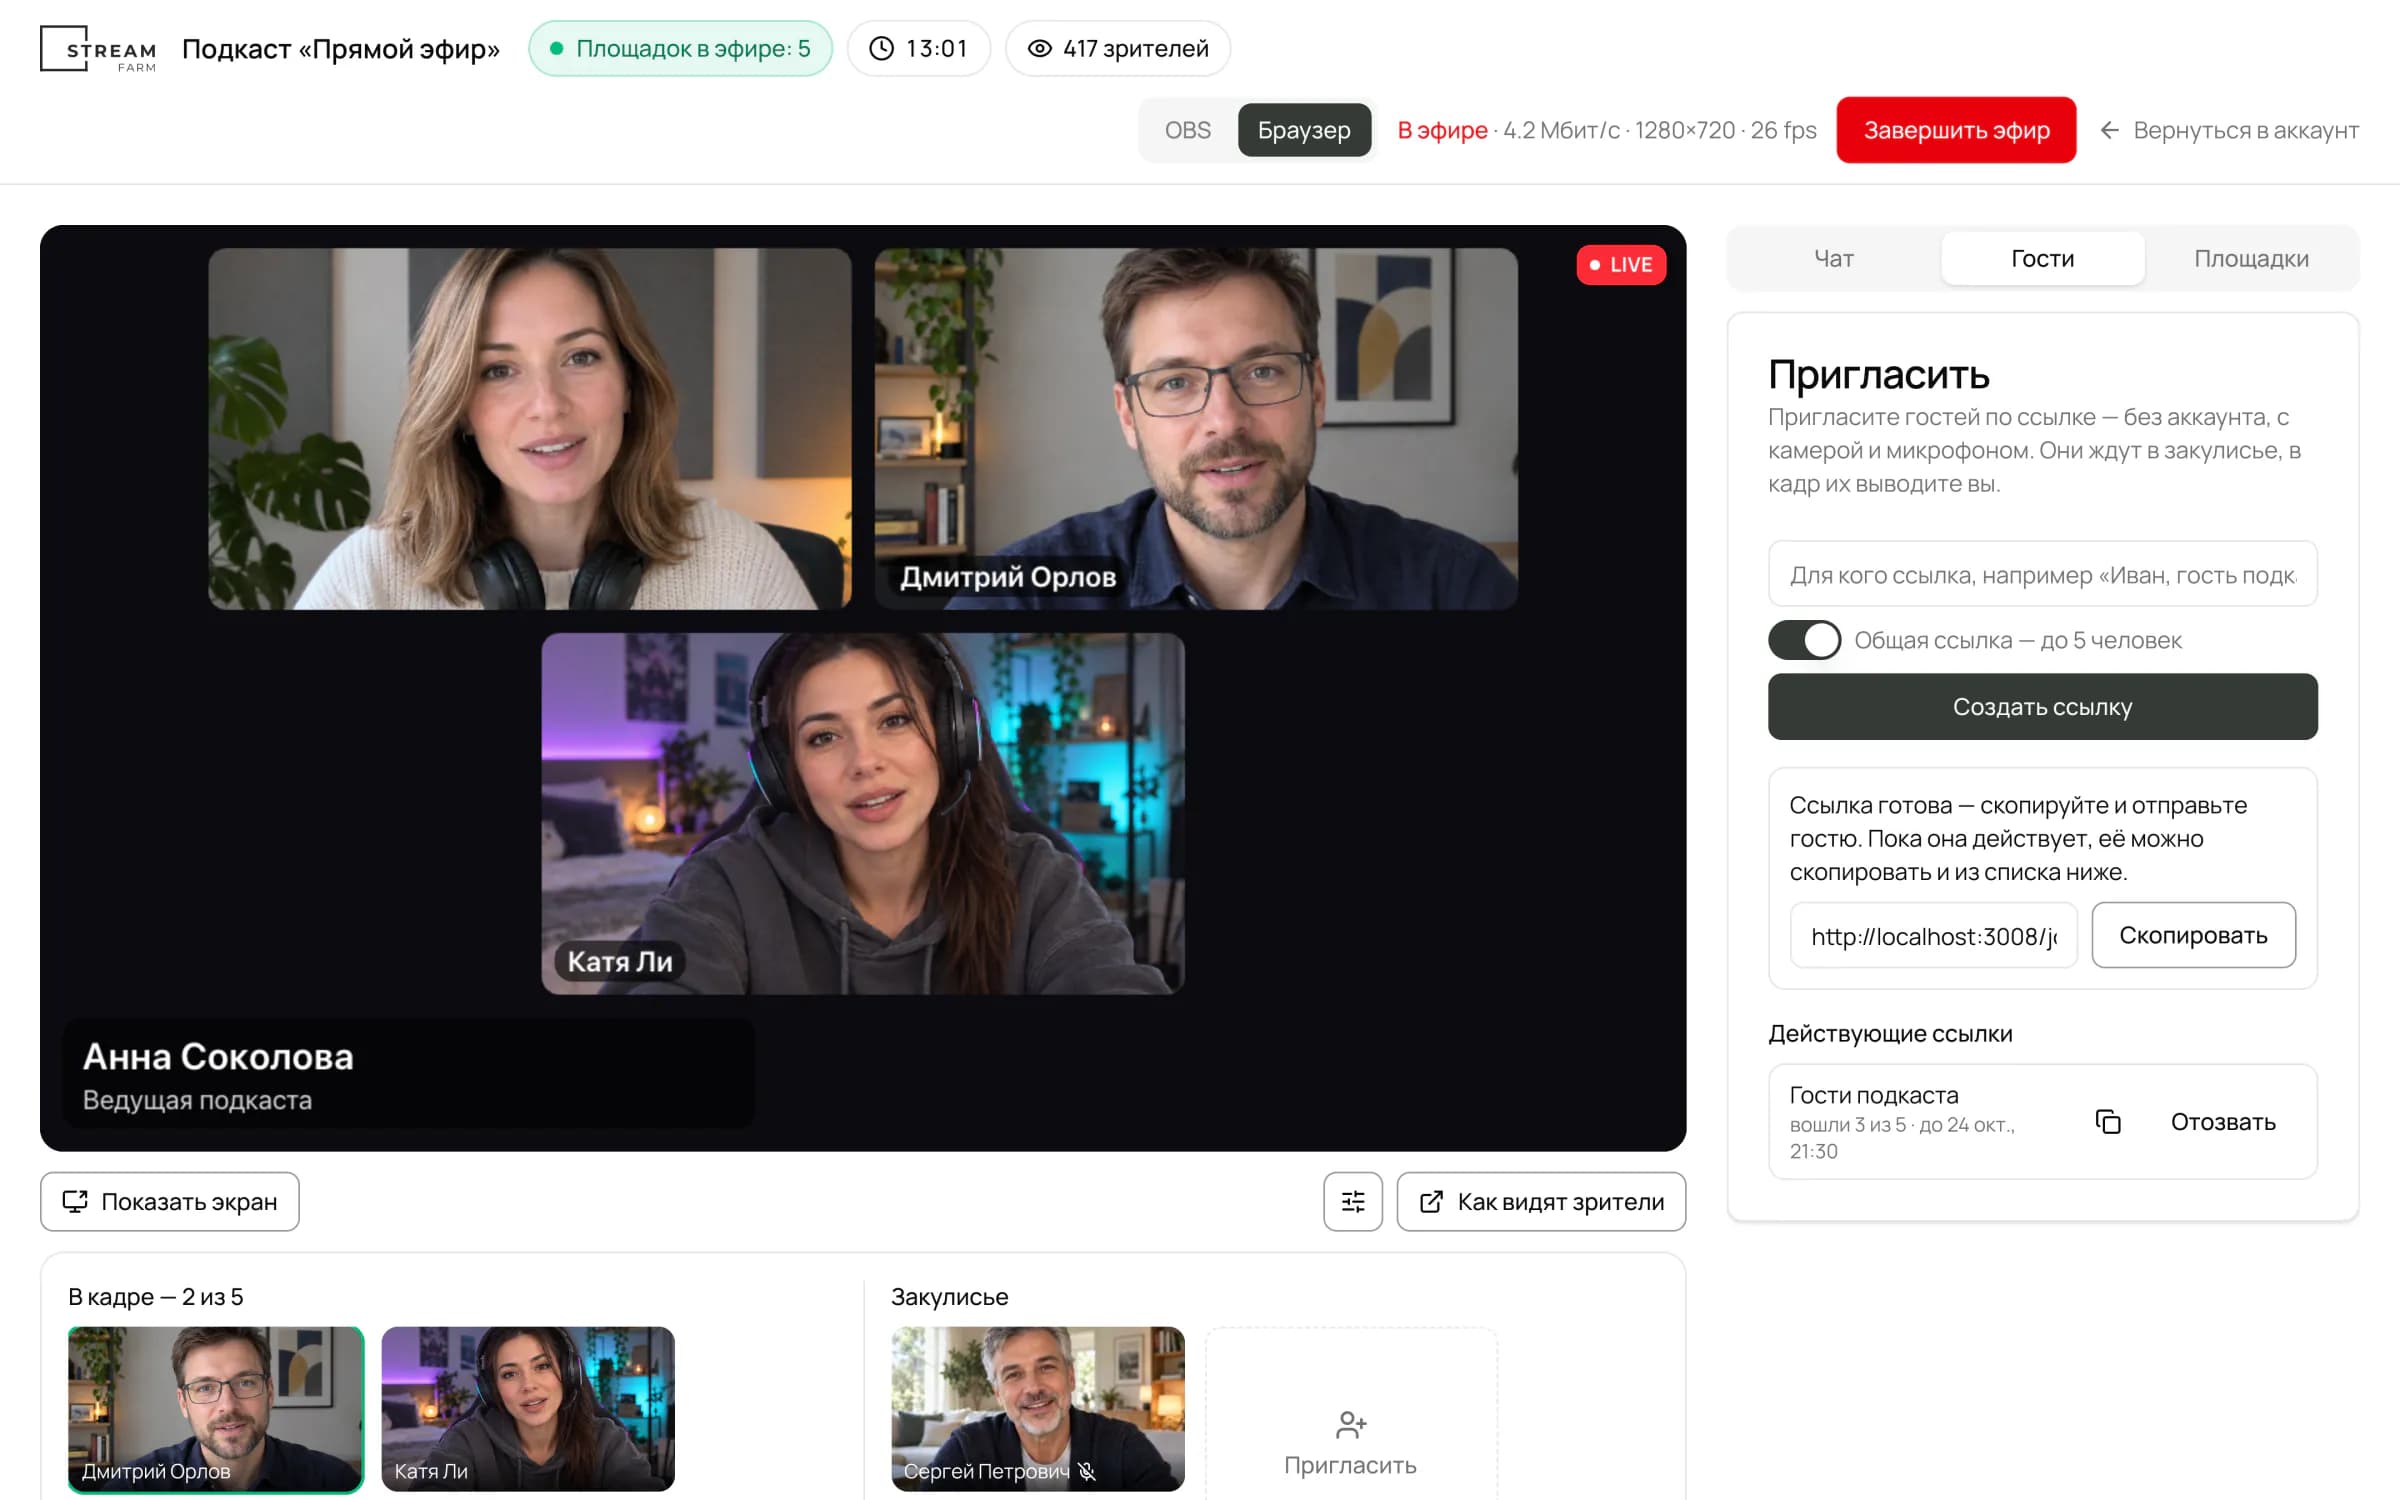
Task: Switch to the Площадки tab
Action: pyautogui.click(x=2251, y=259)
